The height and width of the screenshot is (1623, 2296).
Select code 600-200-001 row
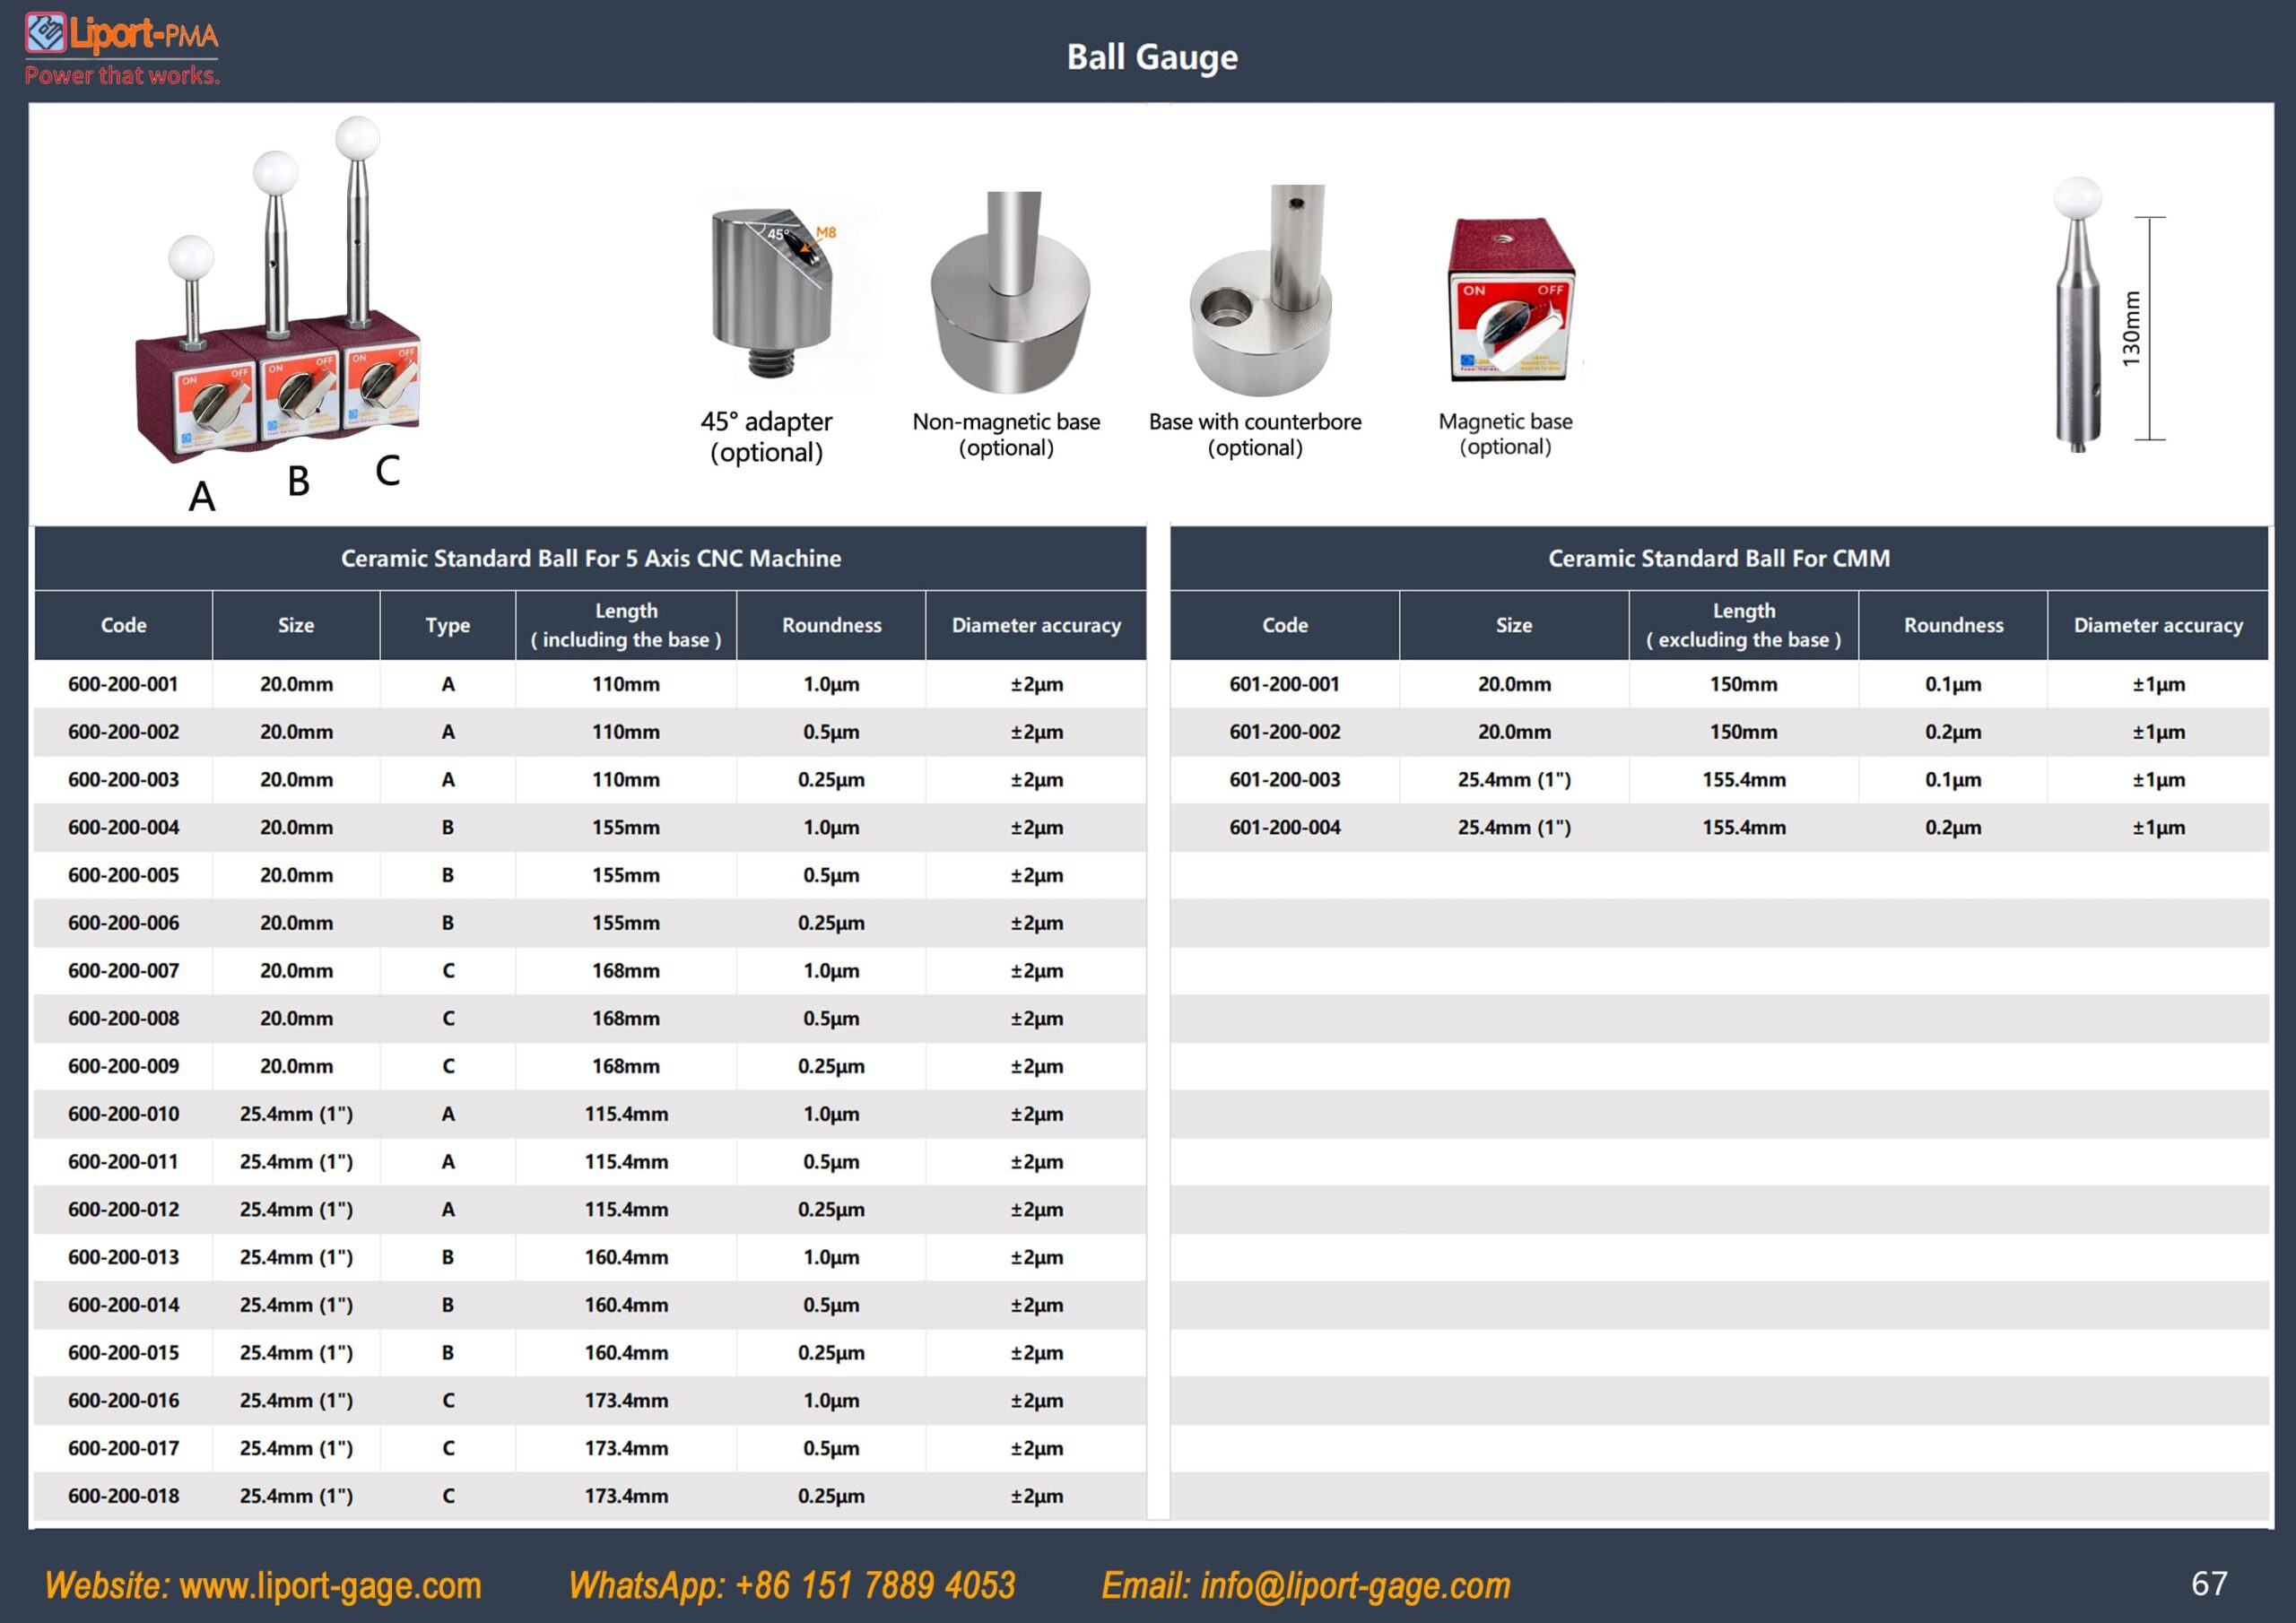[590, 684]
